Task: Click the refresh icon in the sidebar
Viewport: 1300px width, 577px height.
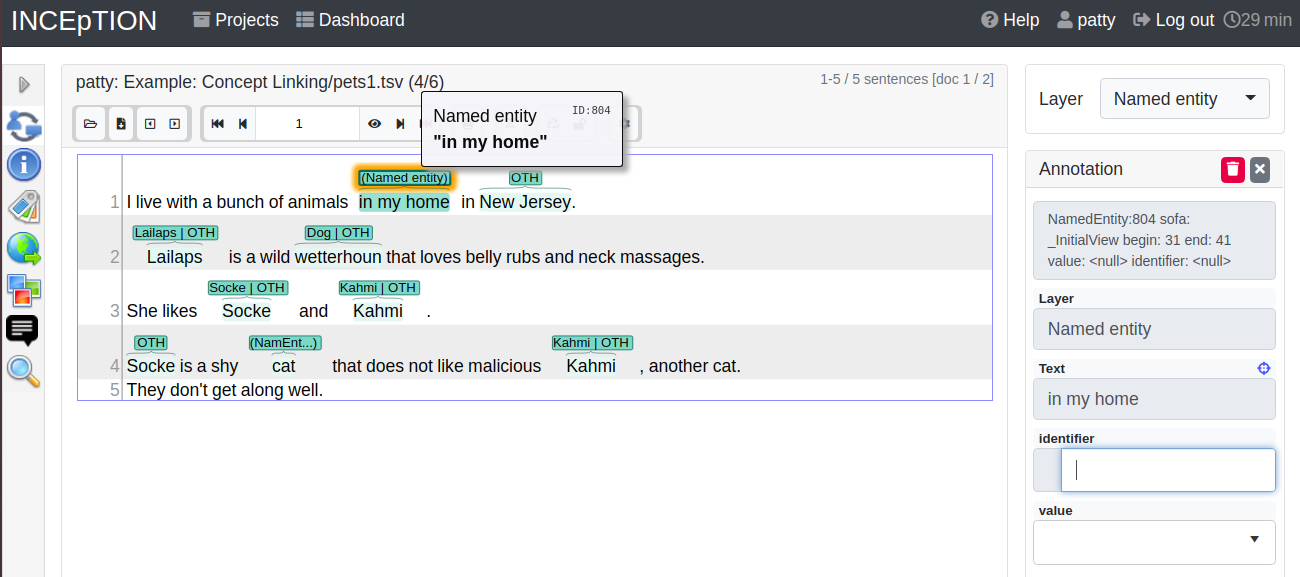Action: (x=23, y=126)
